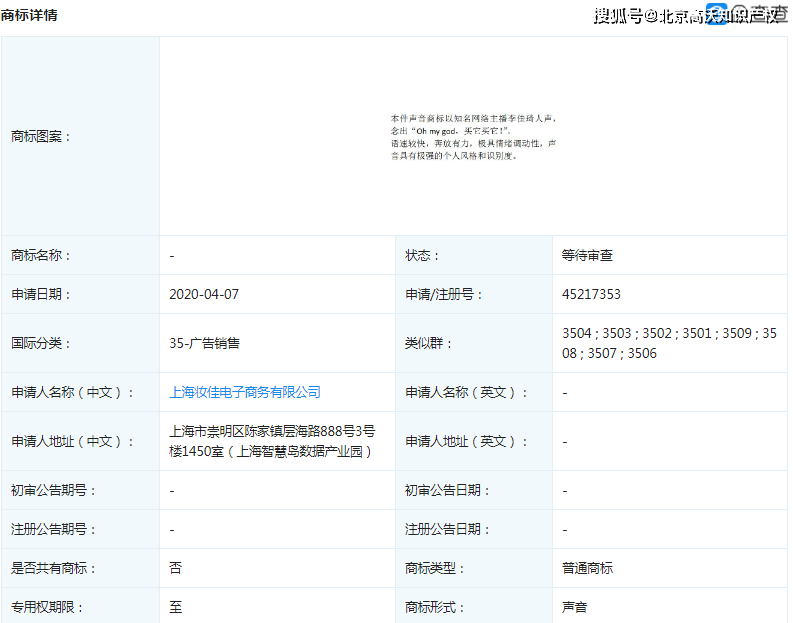Click the 商标名称 label
This screenshot has height=623, width=793.
tap(41, 255)
